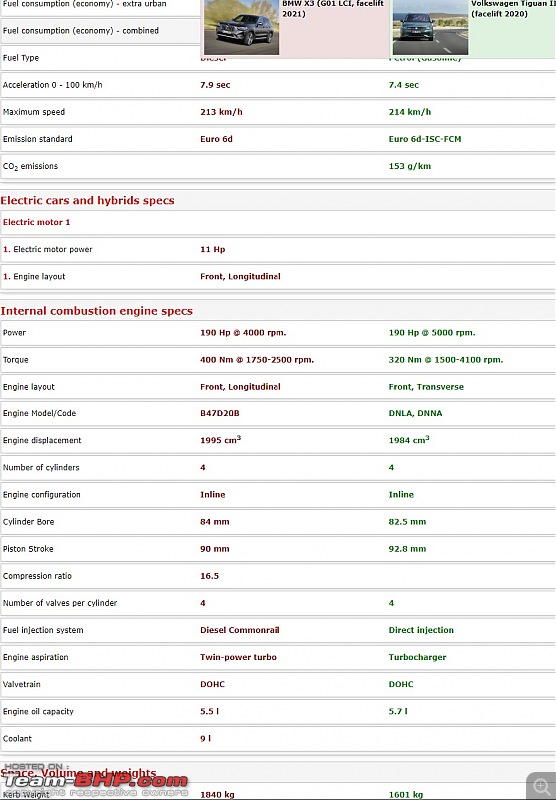Click the '1. Engine layout' row label
This screenshot has height=800, width=556.
coord(34,277)
